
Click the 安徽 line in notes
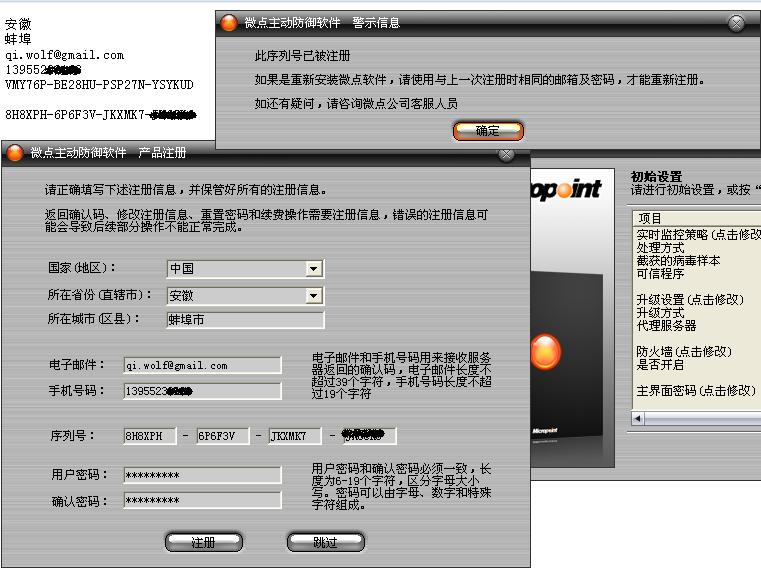[x=18, y=24]
